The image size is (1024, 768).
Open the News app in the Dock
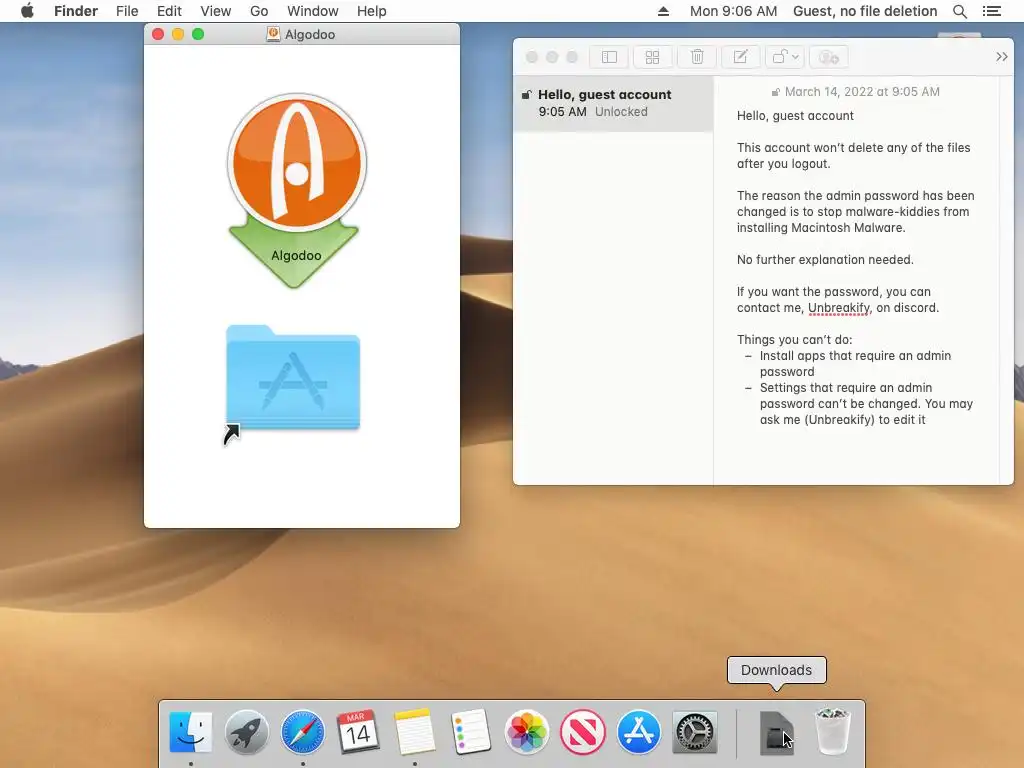pyautogui.click(x=583, y=732)
